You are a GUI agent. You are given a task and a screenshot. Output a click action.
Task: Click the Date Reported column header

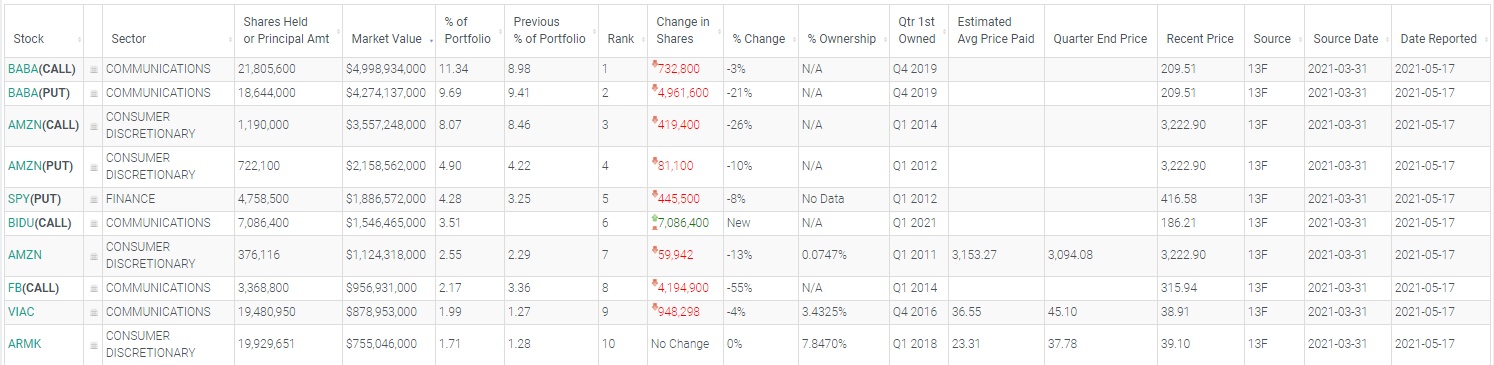pyautogui.click(x=1438, y=39)
